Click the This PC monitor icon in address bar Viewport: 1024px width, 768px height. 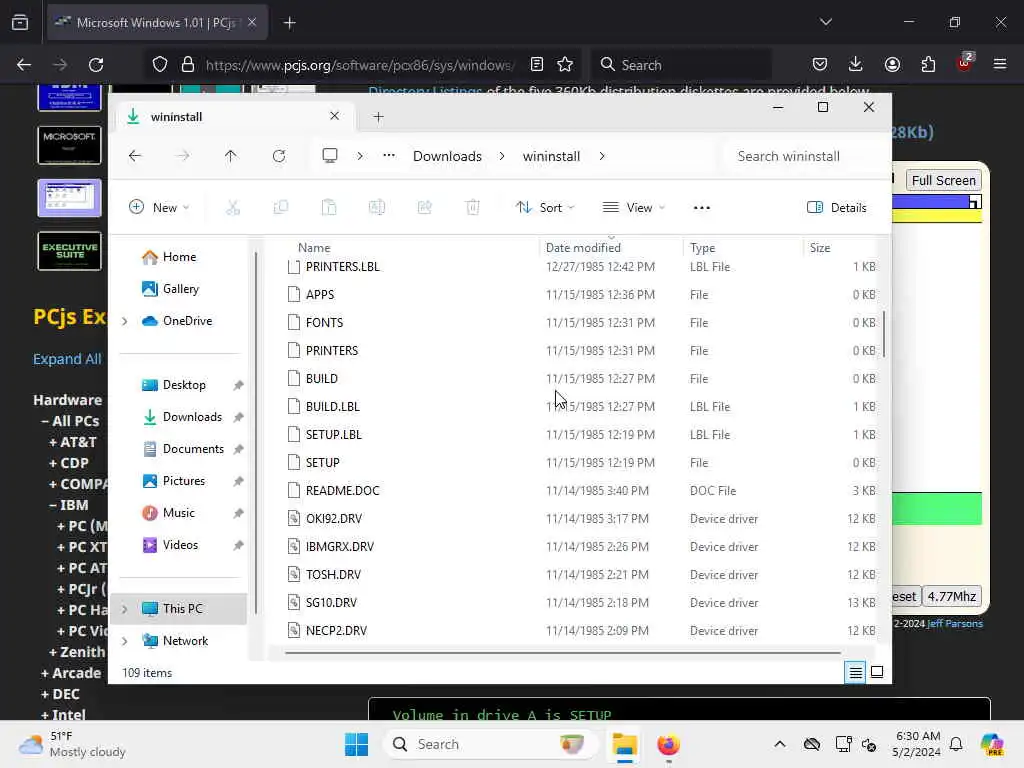tap(330, 156)
